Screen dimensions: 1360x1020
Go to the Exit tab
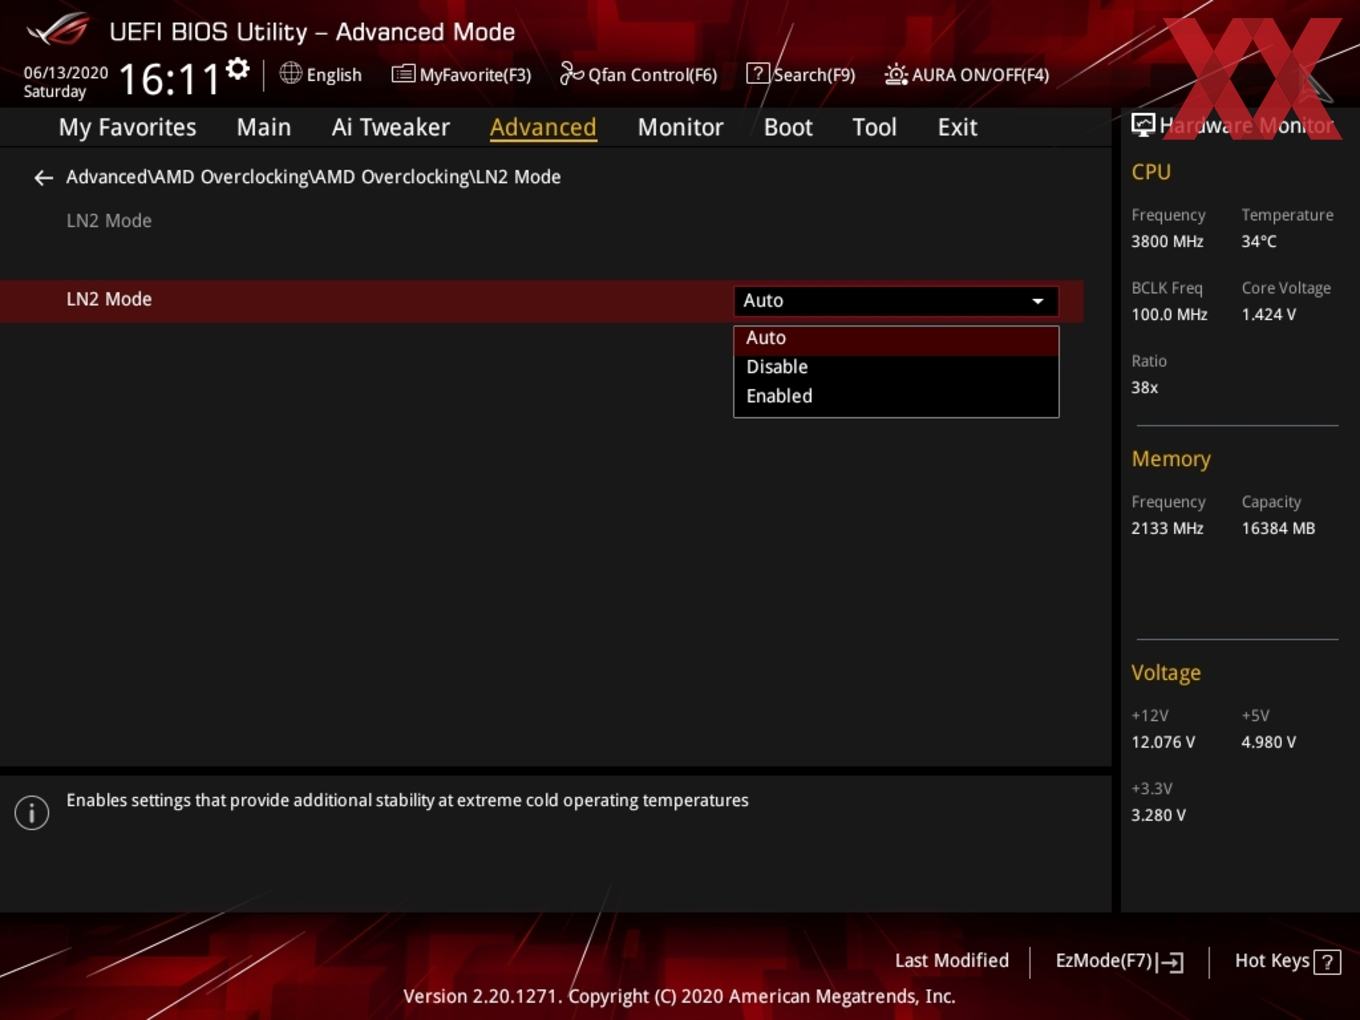tap(957, 127)
